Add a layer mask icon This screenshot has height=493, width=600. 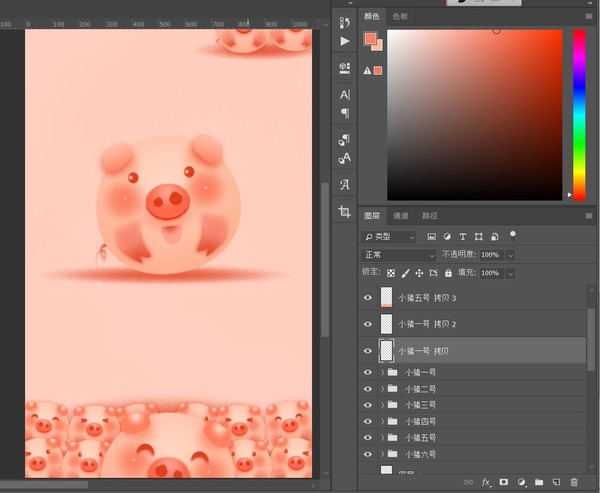click(x=504, y=482)
